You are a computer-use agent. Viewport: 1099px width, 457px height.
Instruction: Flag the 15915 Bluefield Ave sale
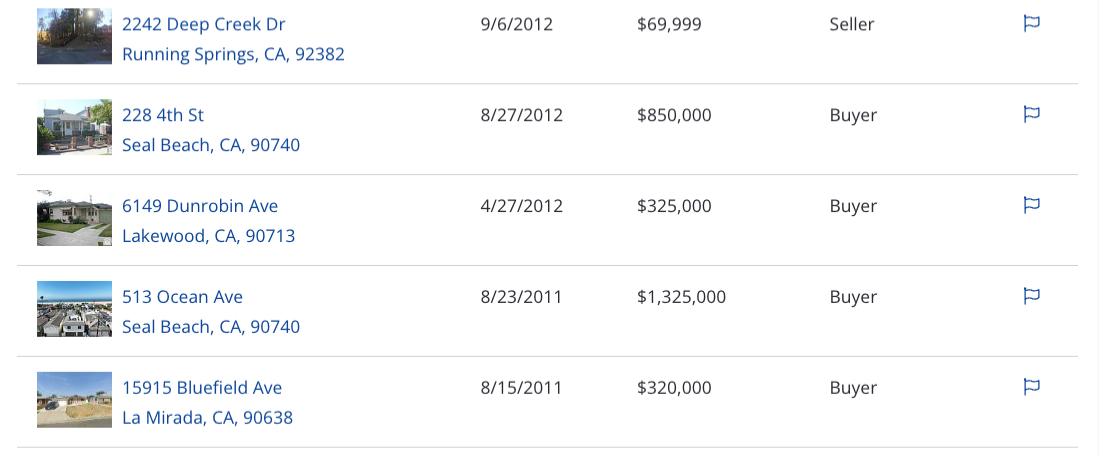1031,387
